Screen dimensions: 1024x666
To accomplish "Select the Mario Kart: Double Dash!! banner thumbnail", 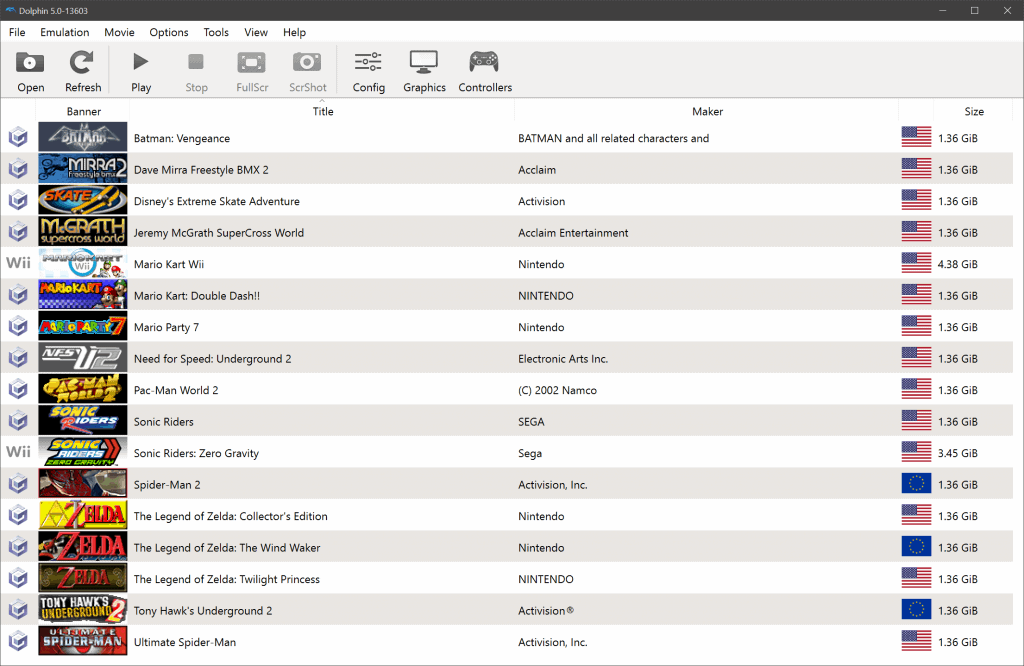I will point(83,296).
